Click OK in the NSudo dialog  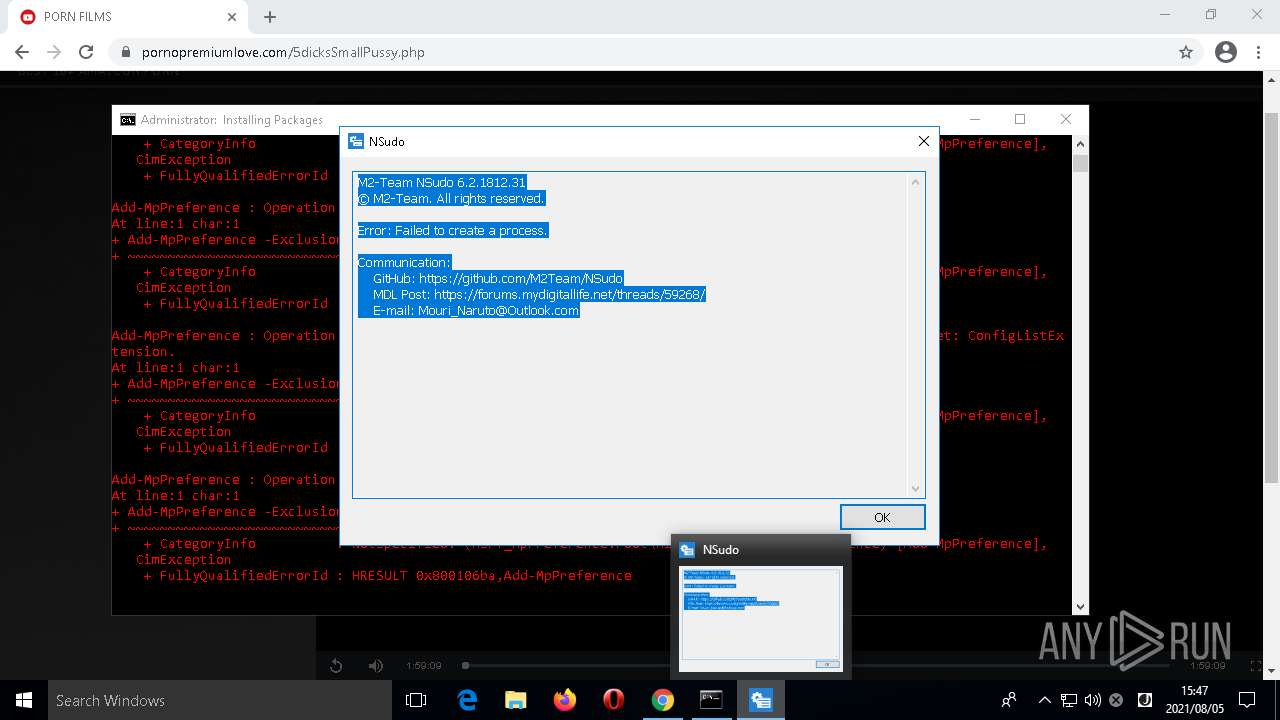[x=882, y=517]
